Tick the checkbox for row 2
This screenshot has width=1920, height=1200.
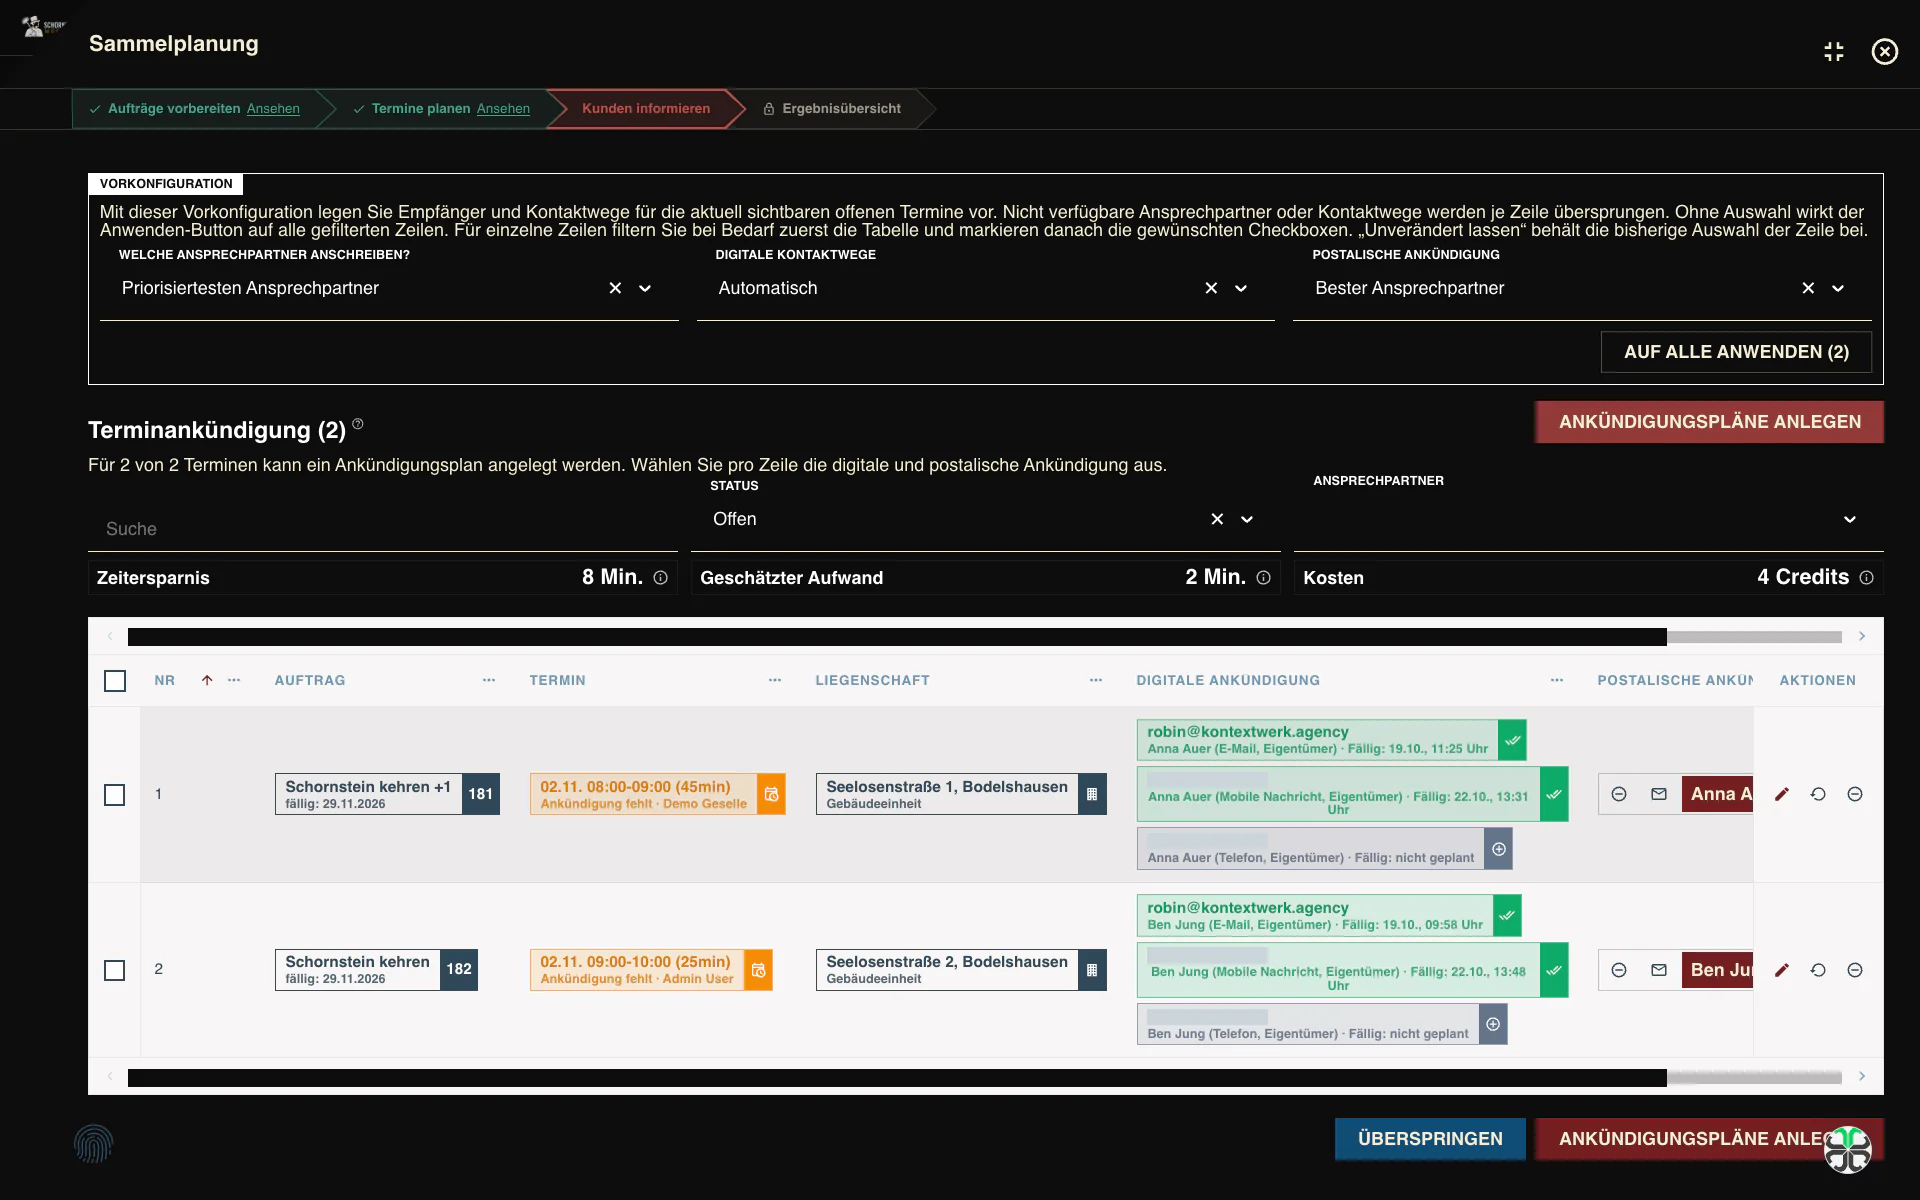(x=115, y=970)
